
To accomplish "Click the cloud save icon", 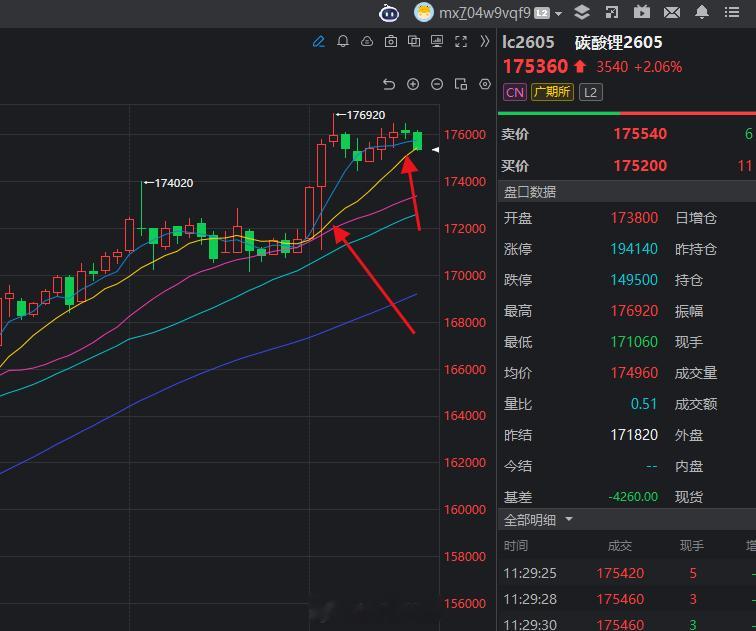I will point(367,41).
